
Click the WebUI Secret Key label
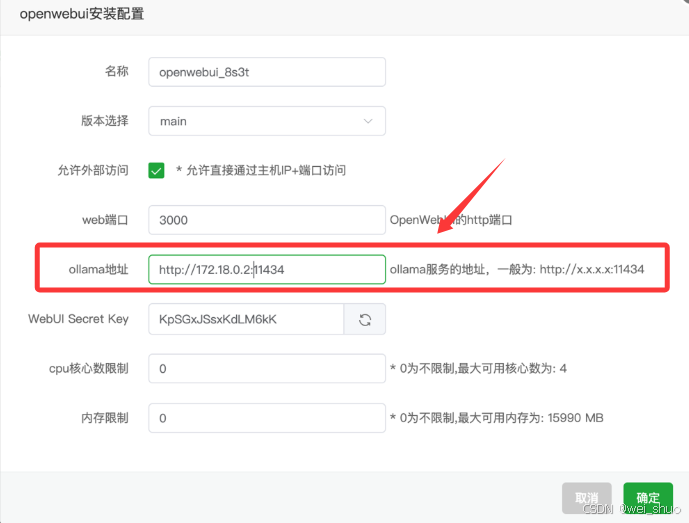coord(78,319)
